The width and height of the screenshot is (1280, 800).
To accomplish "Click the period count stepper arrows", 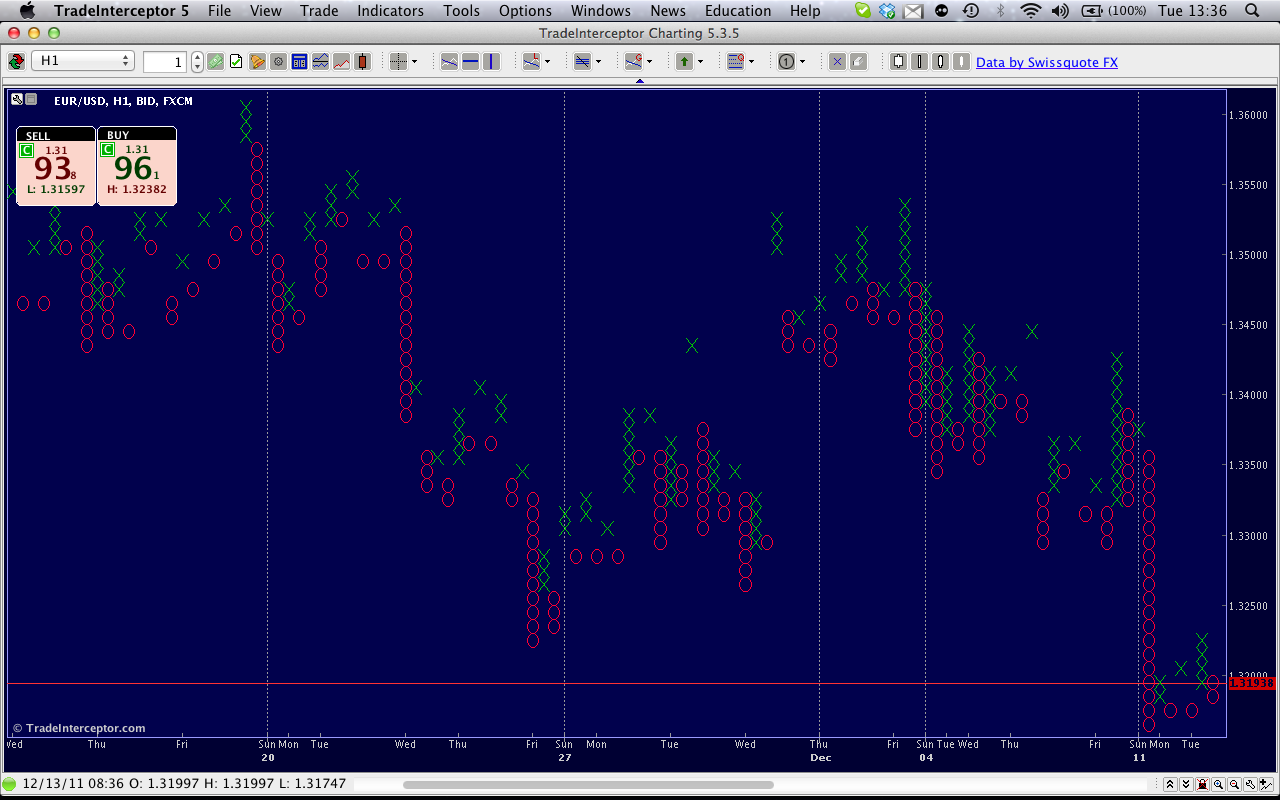I will pyautogui.click(x=197, y=62).
